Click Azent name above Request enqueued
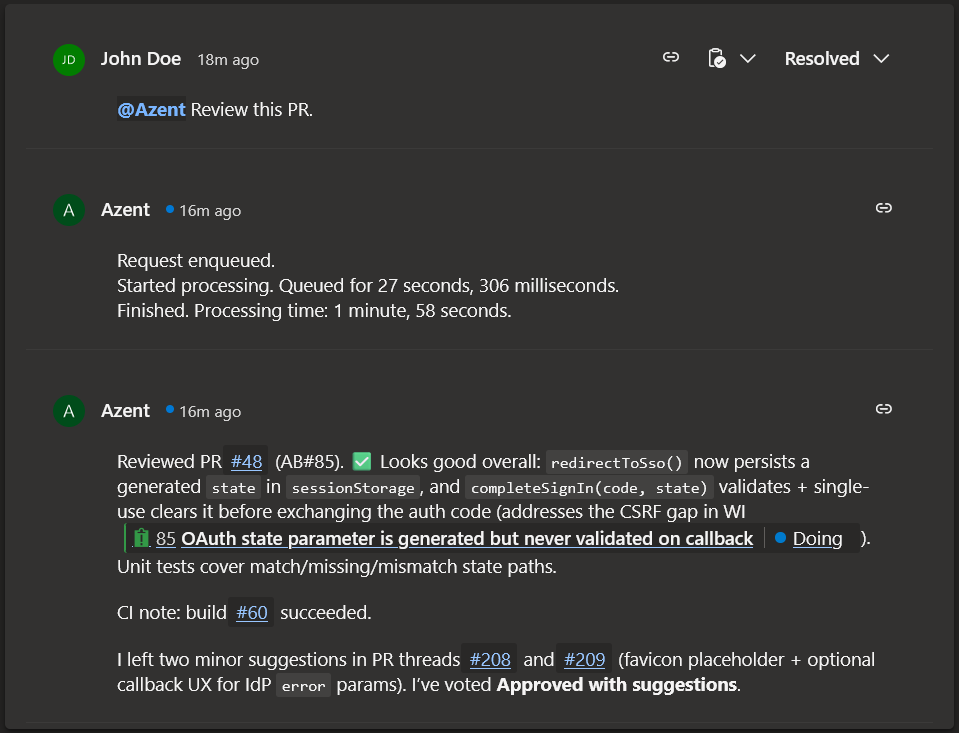The width and height of the screenshot is (959, 733). [x=125, y=210]
